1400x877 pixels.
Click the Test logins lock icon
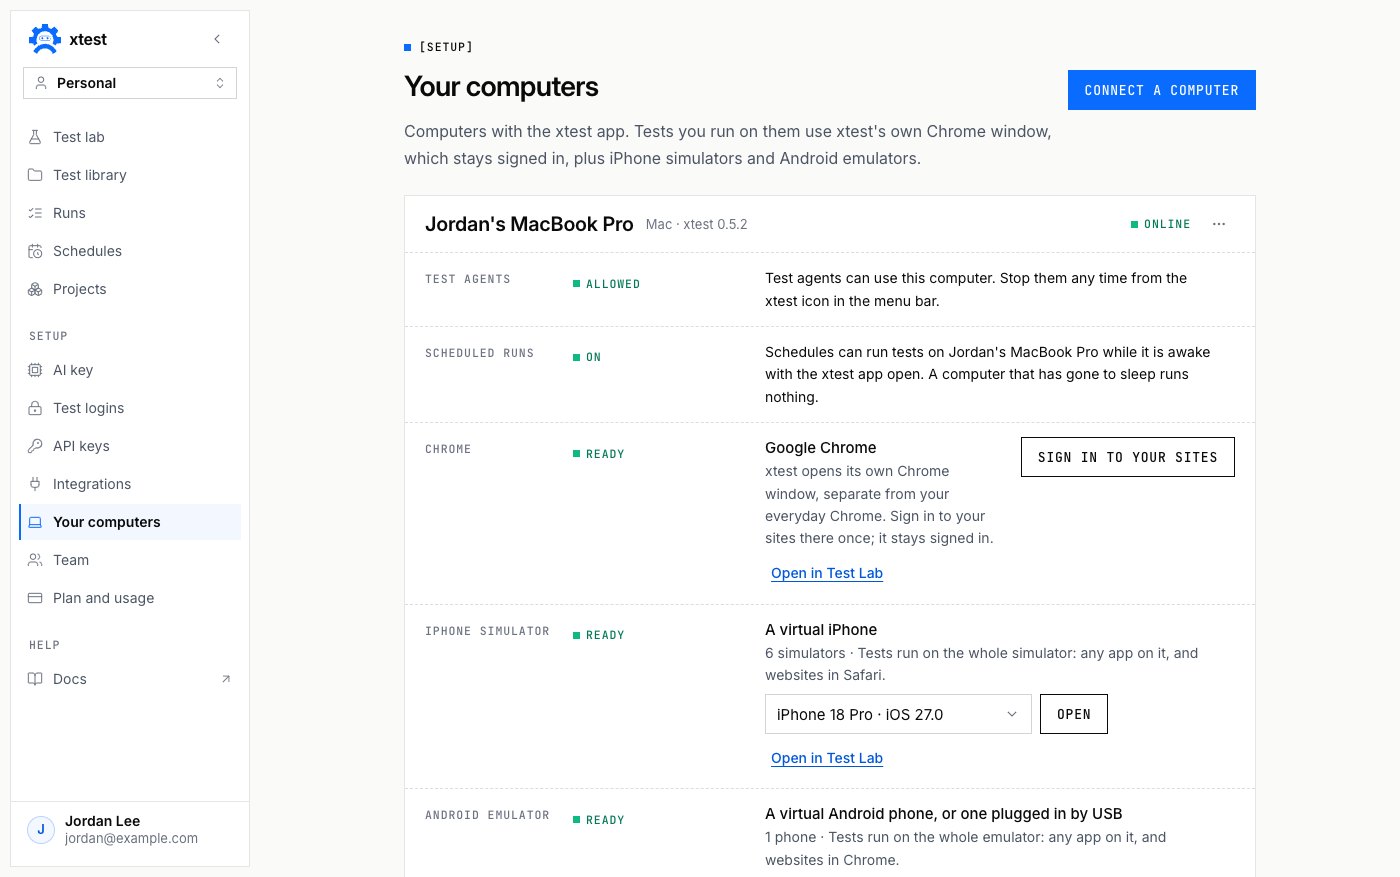(x=35, y=408)
